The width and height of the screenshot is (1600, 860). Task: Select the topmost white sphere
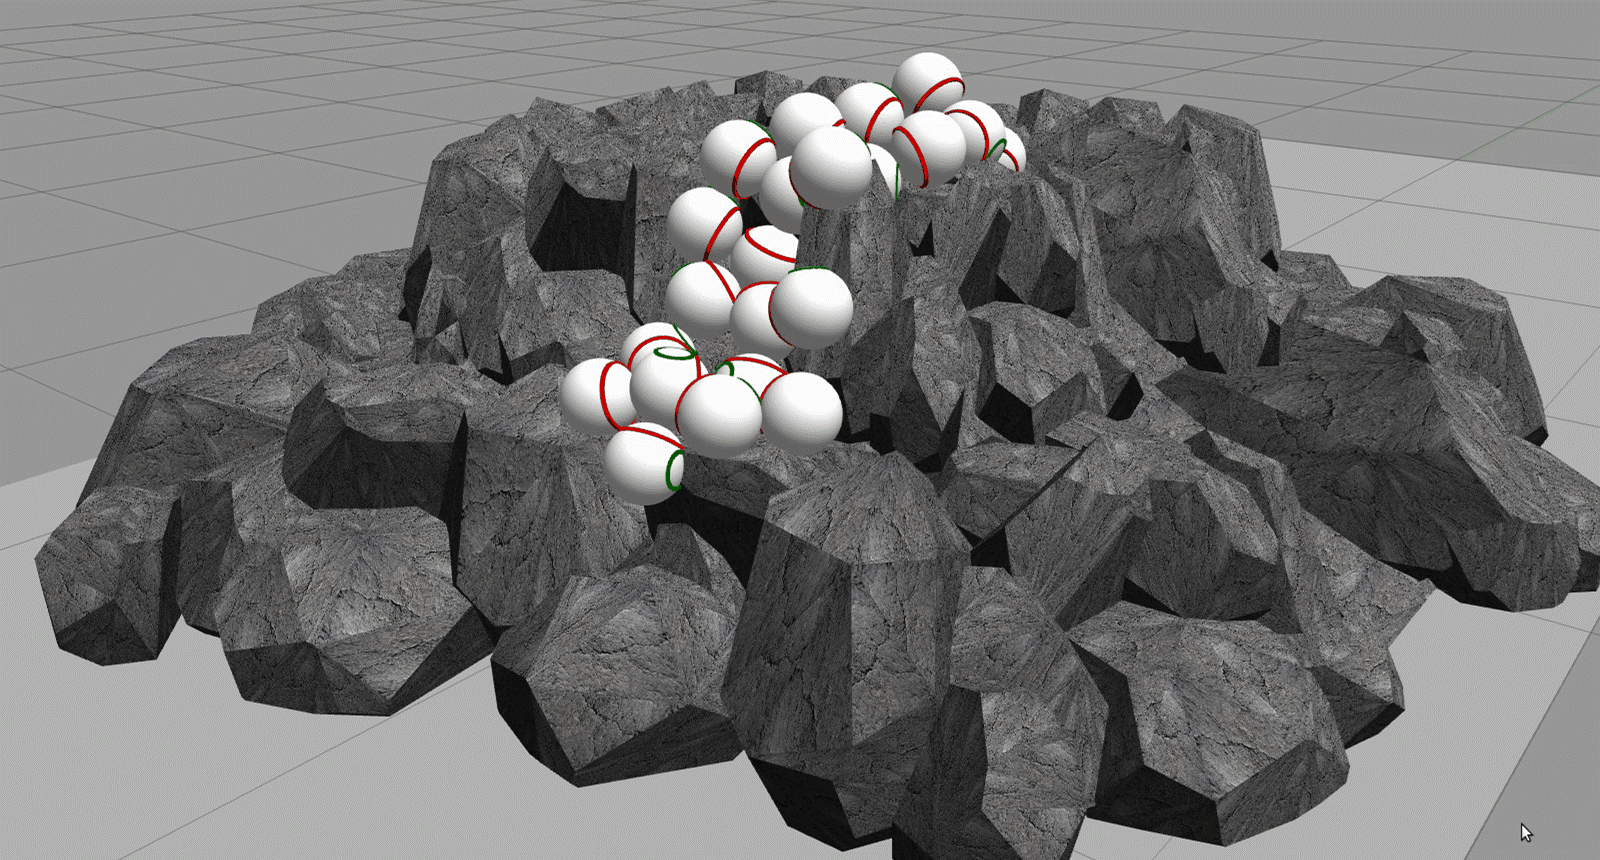(x=927, y=82)
